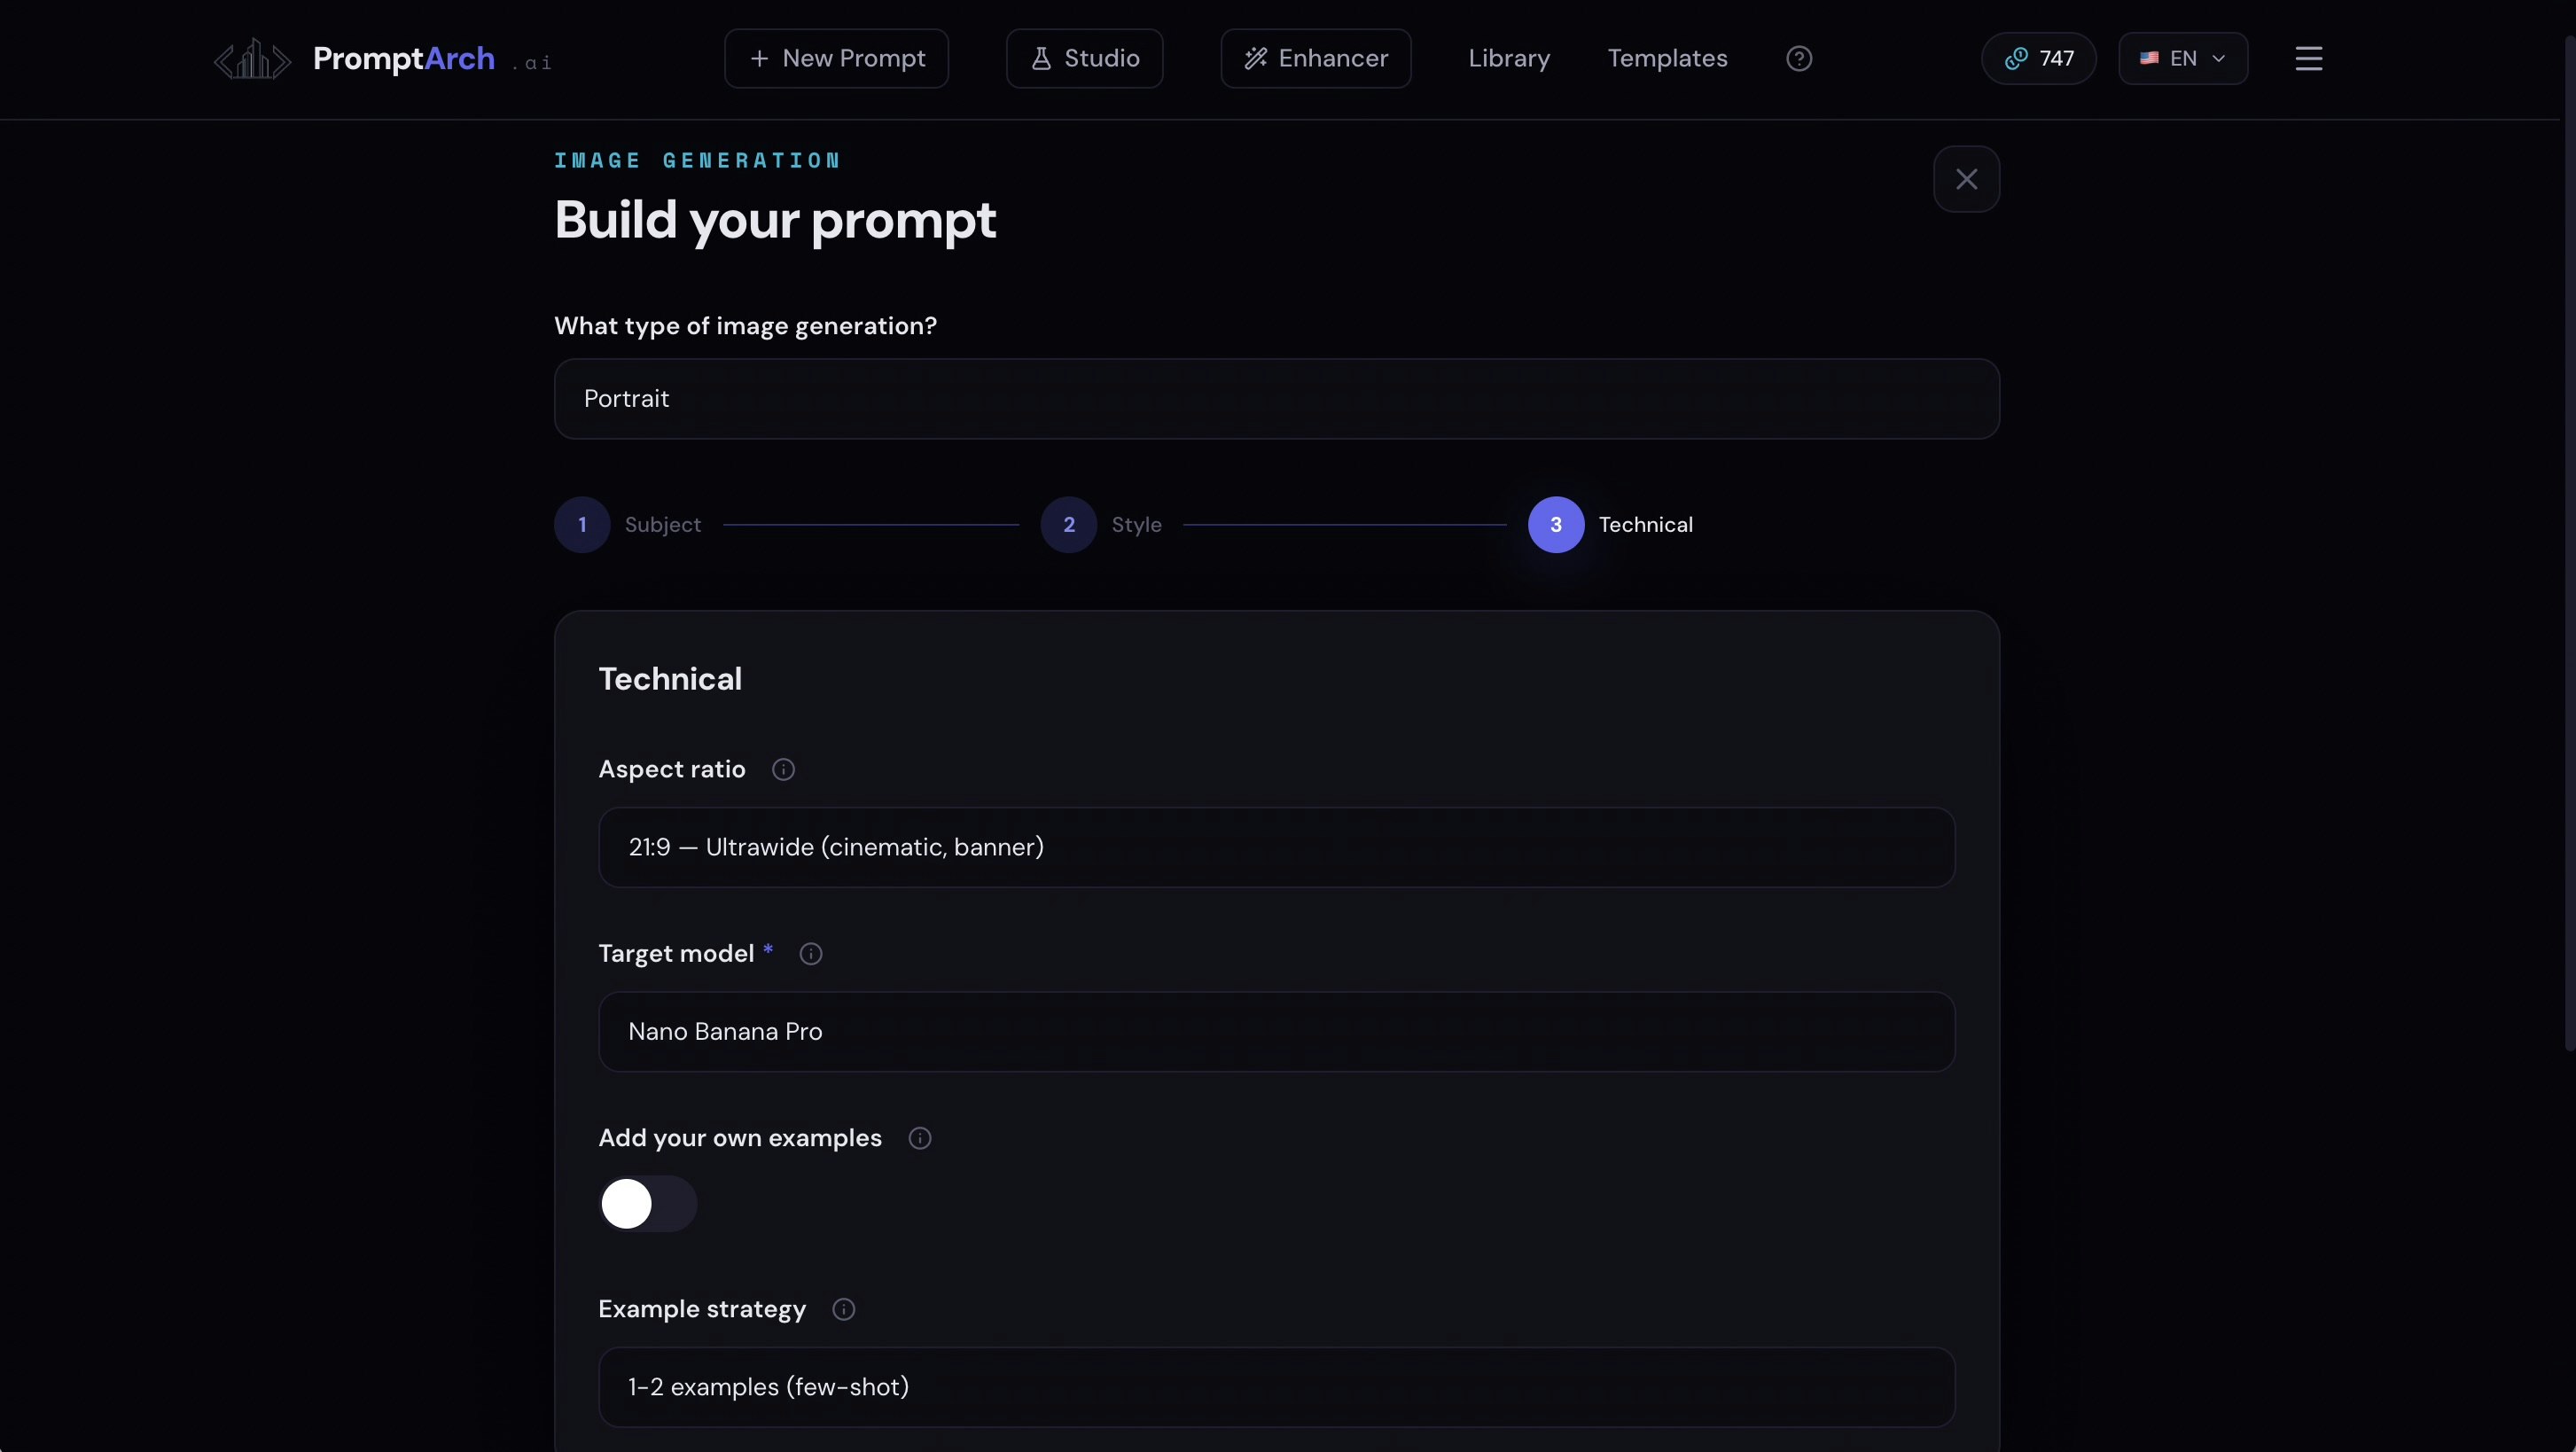Click the New Prompt button
The width and height of the screenshot is (2576, 1452).
tap(836, 58)
